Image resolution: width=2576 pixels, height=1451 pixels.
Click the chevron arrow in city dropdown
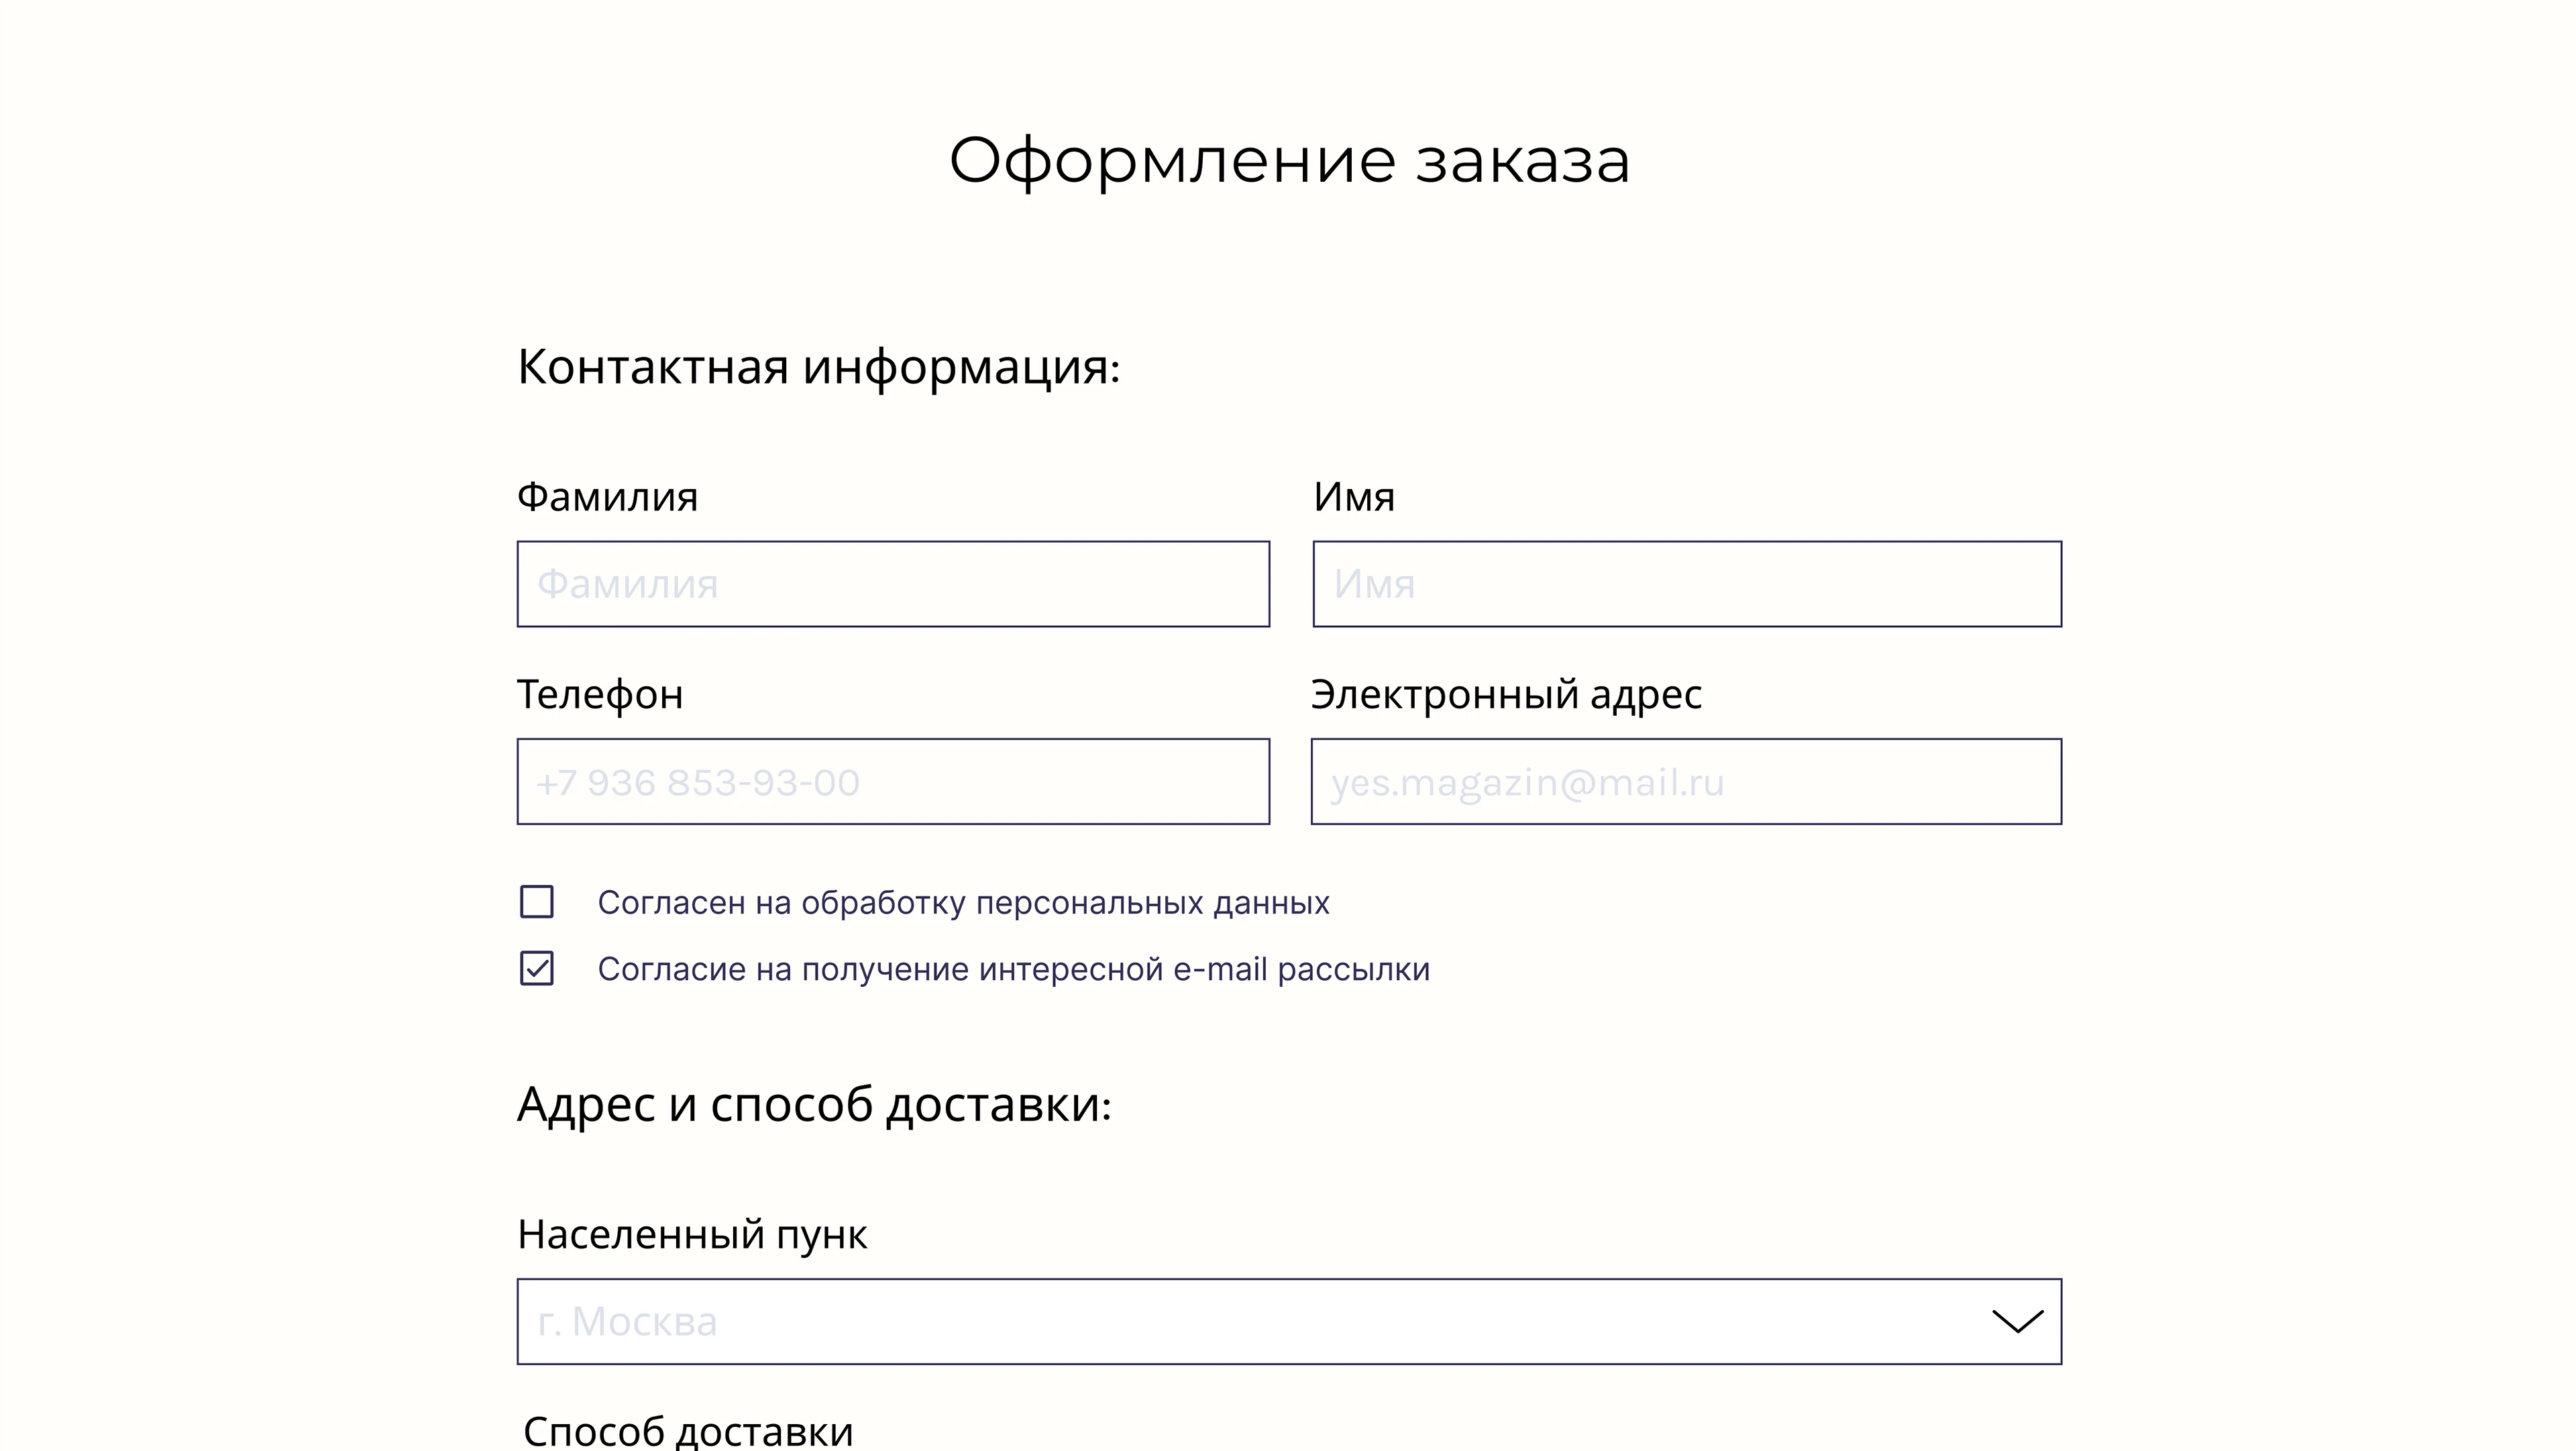pyautogui.click(x=2017, y=1322)
